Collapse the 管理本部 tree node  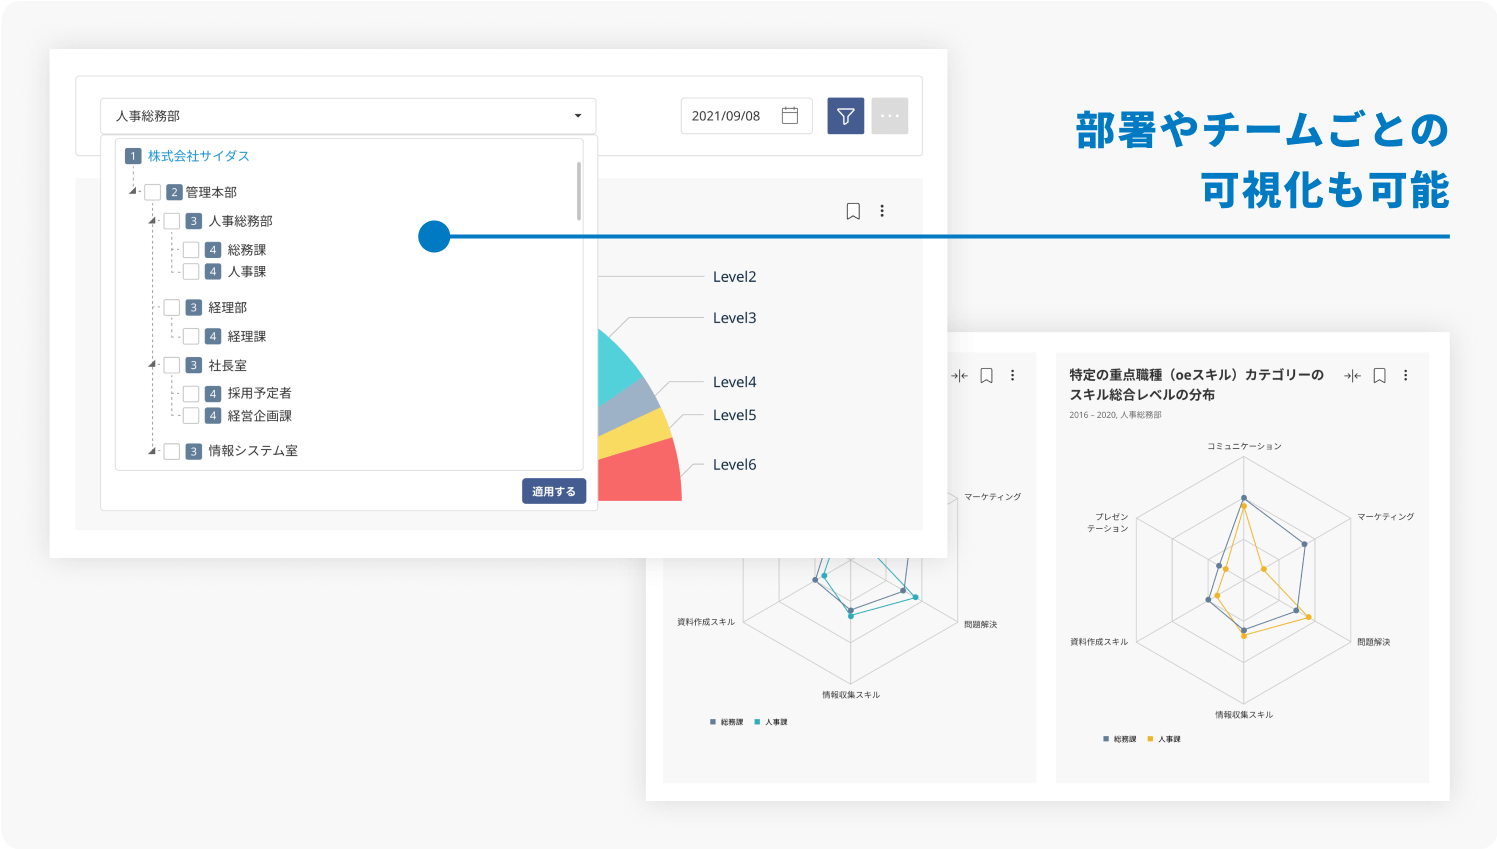[133, 191]
